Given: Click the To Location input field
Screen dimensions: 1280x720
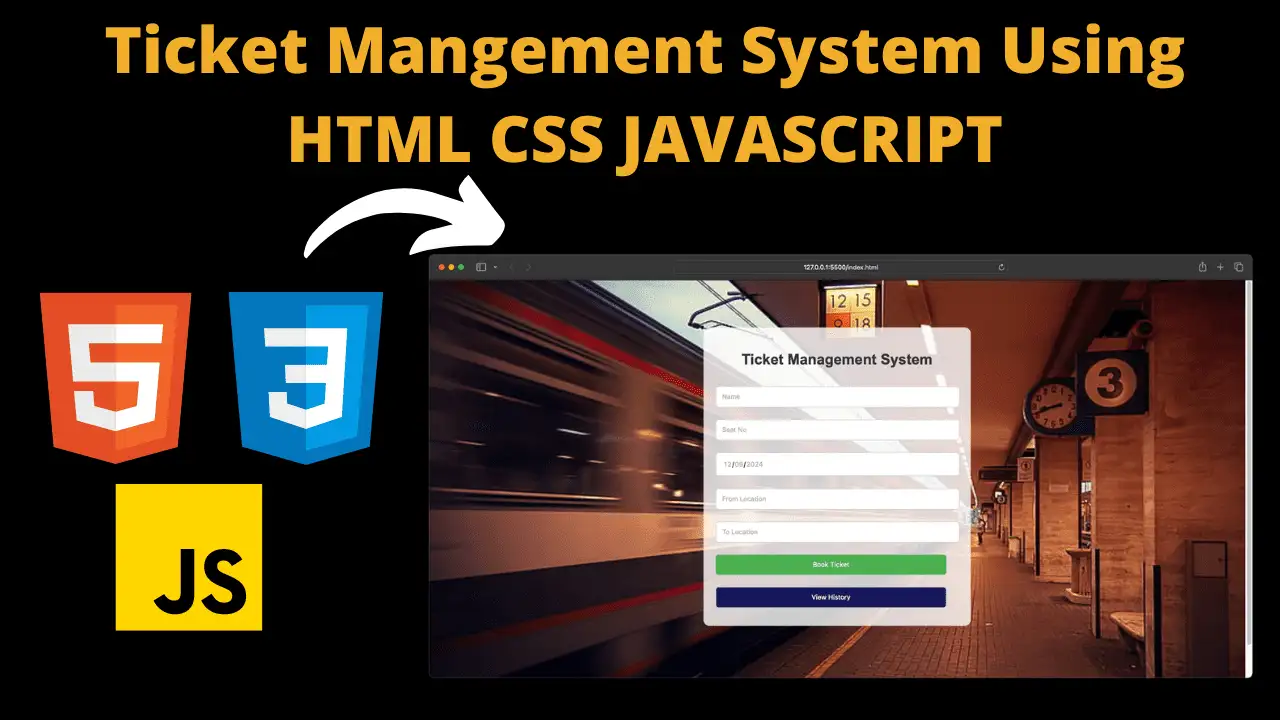Looking at the screenshot, I should pyautogui.click(x=837, y=532).
